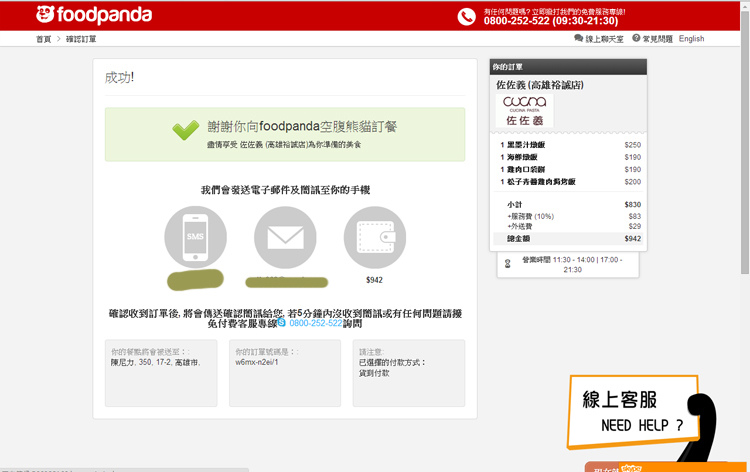
Task: Click the delivery address box
Action: [161, 373]
